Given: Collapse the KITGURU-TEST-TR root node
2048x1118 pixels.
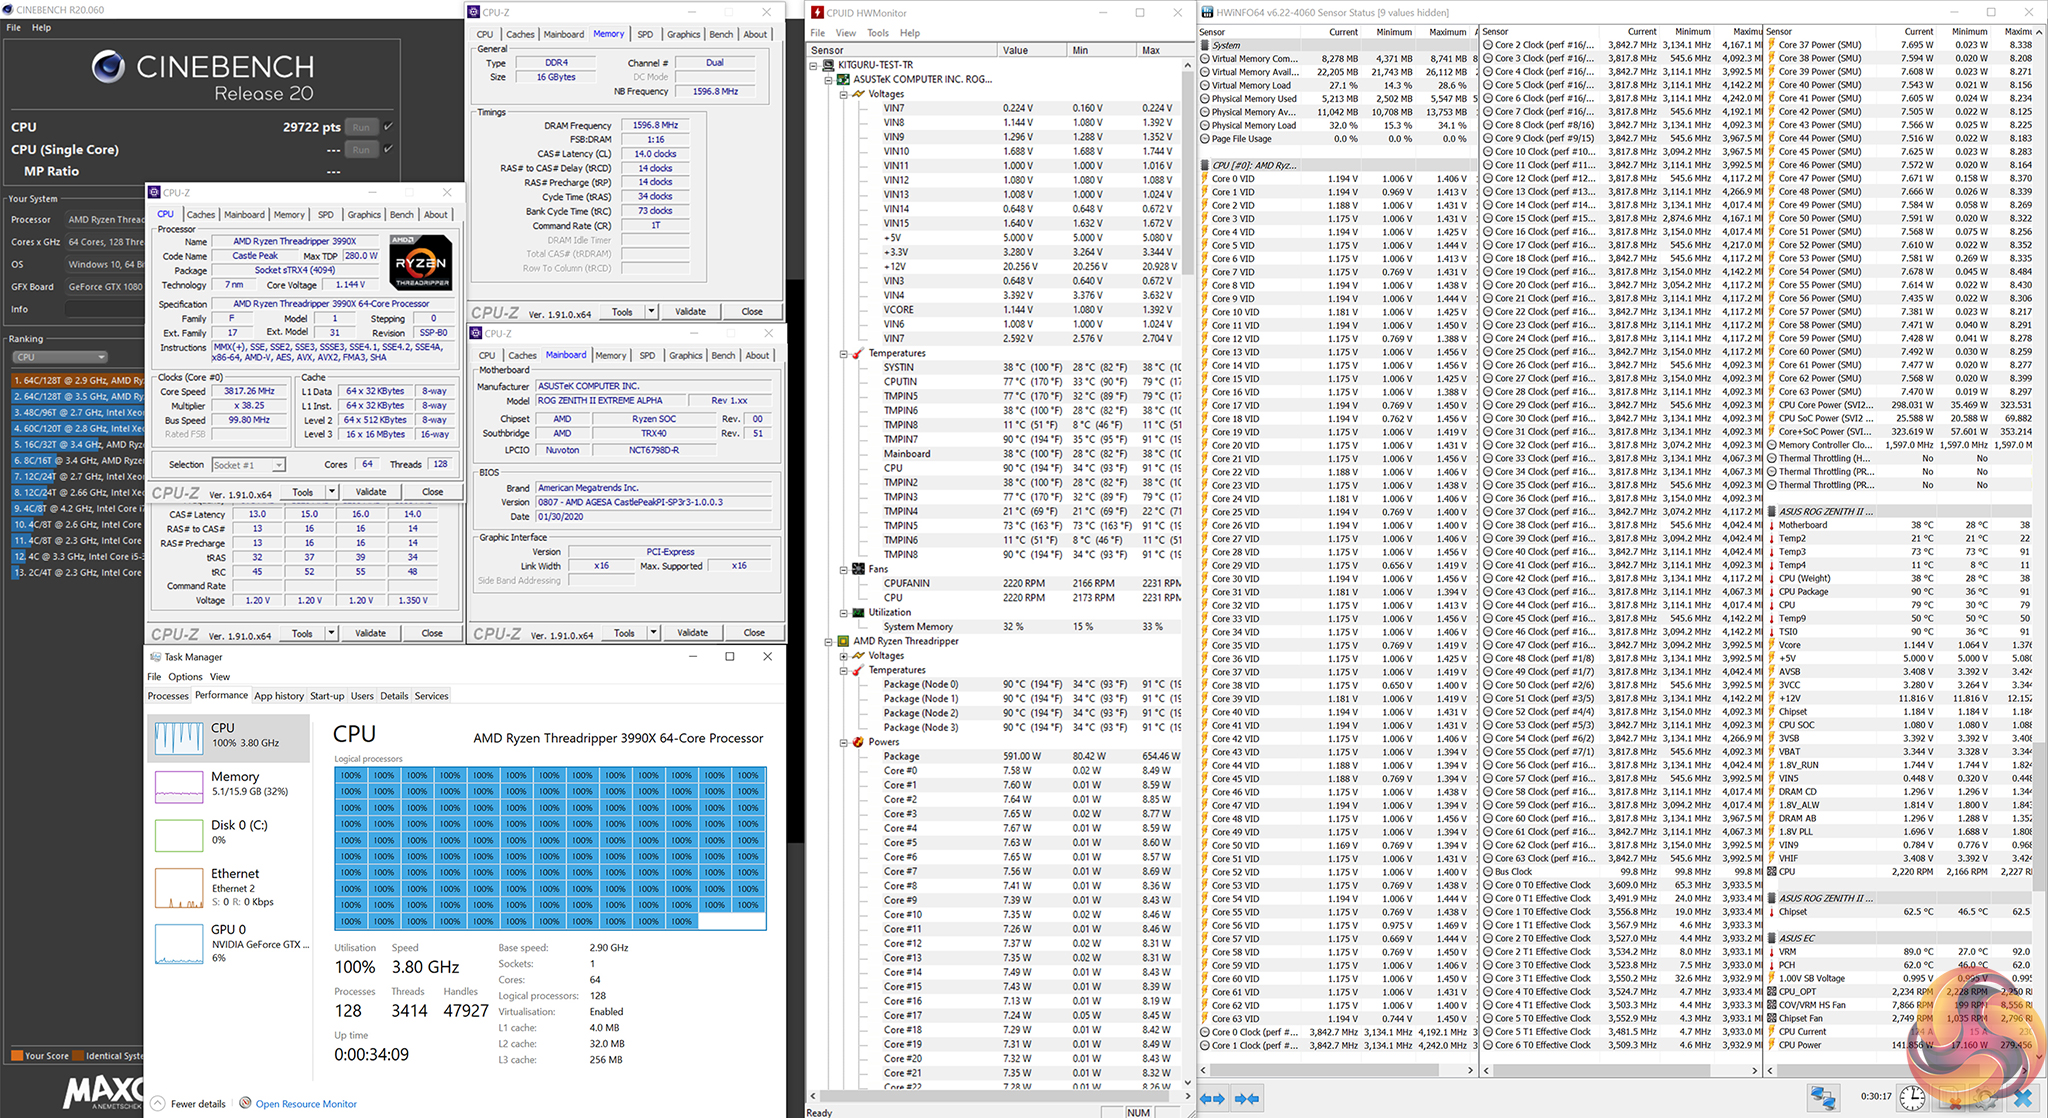Looking at the screenshot, I should 814,65.
